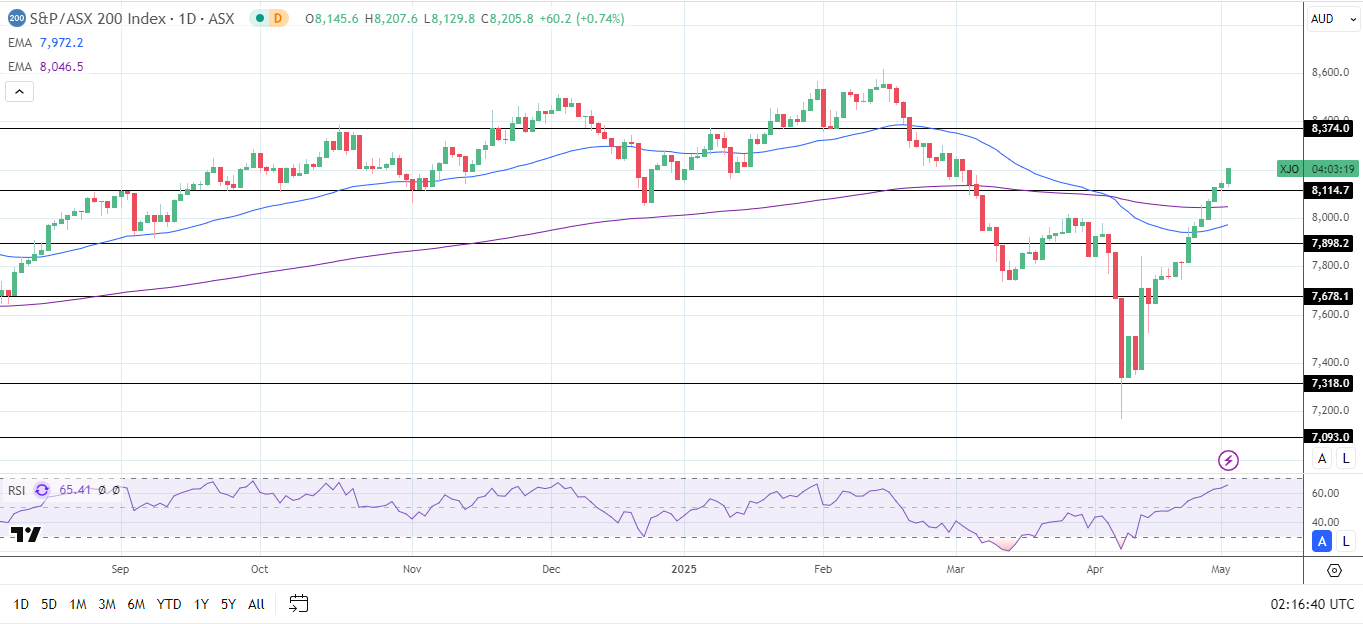Click the May label on time axis
The image size is (1363, 624).
click(x=1221, y=569)
